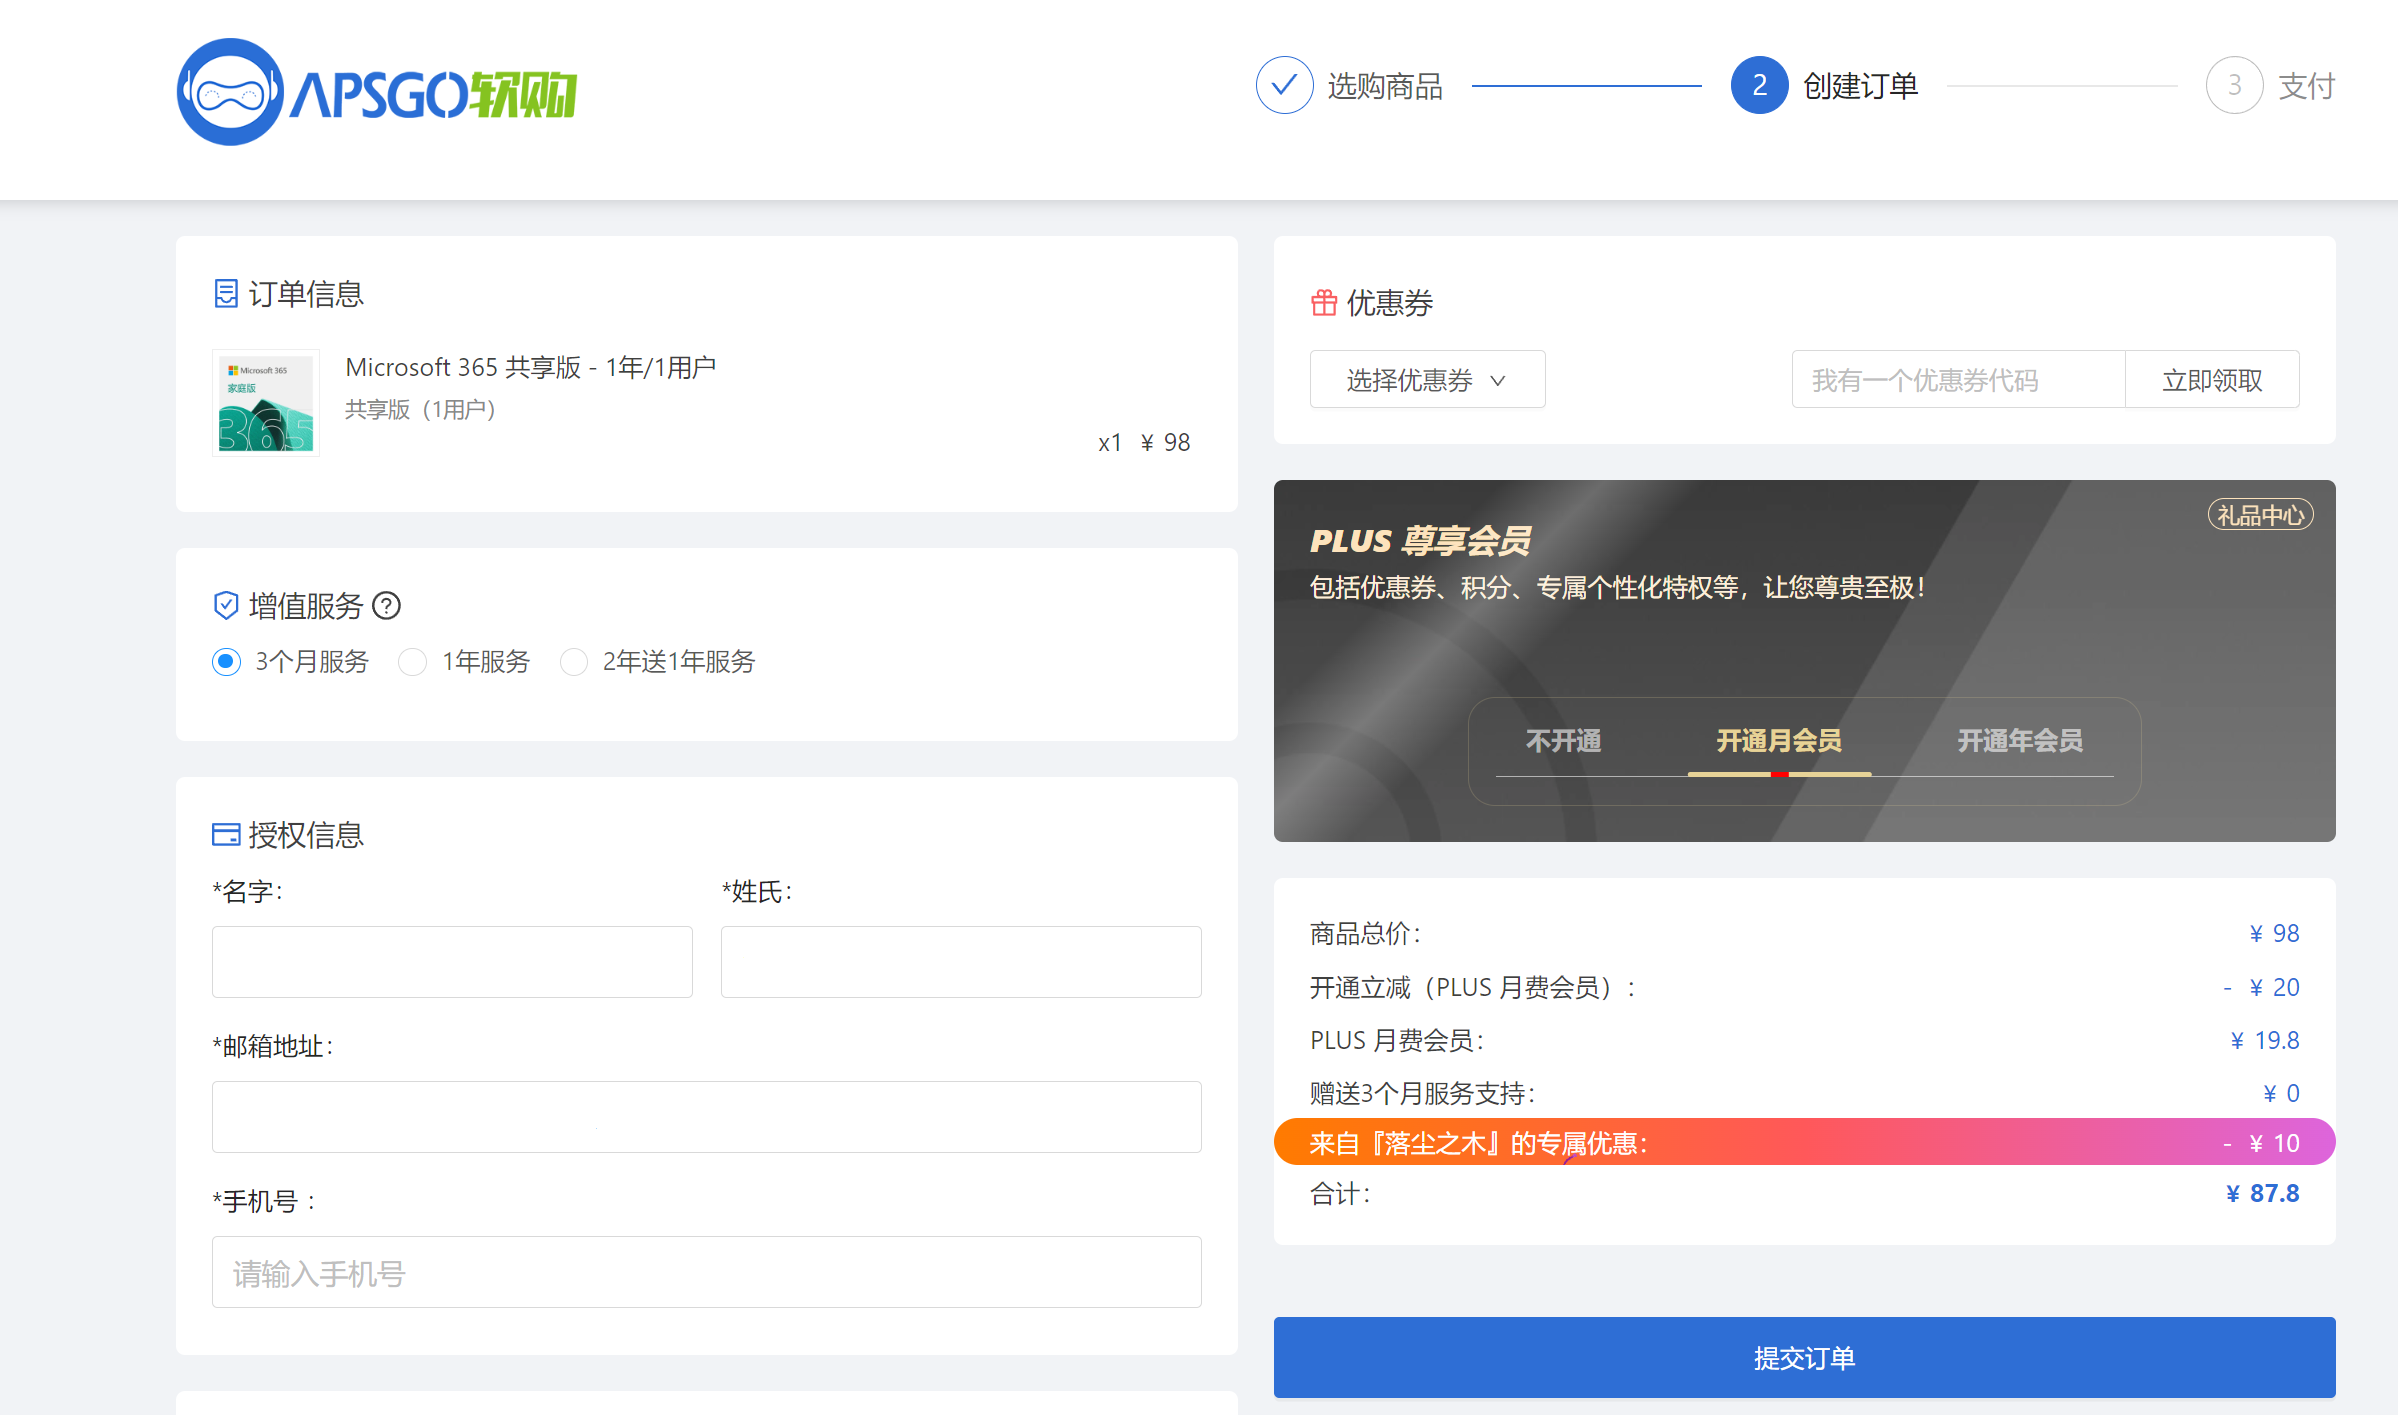The image size is (2398, 1415).
Task: Click the 共享版（1用户）subtitle
Action: point(420,410)
